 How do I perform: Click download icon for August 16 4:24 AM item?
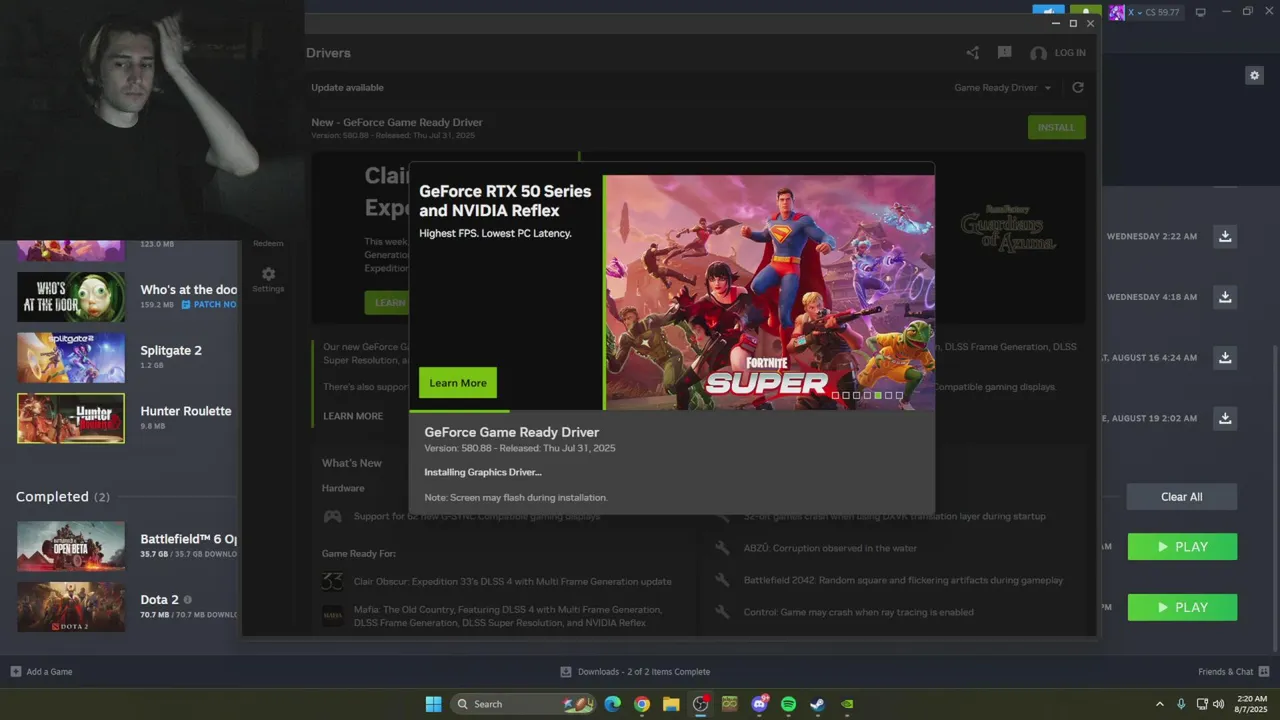pos(1225,357)
